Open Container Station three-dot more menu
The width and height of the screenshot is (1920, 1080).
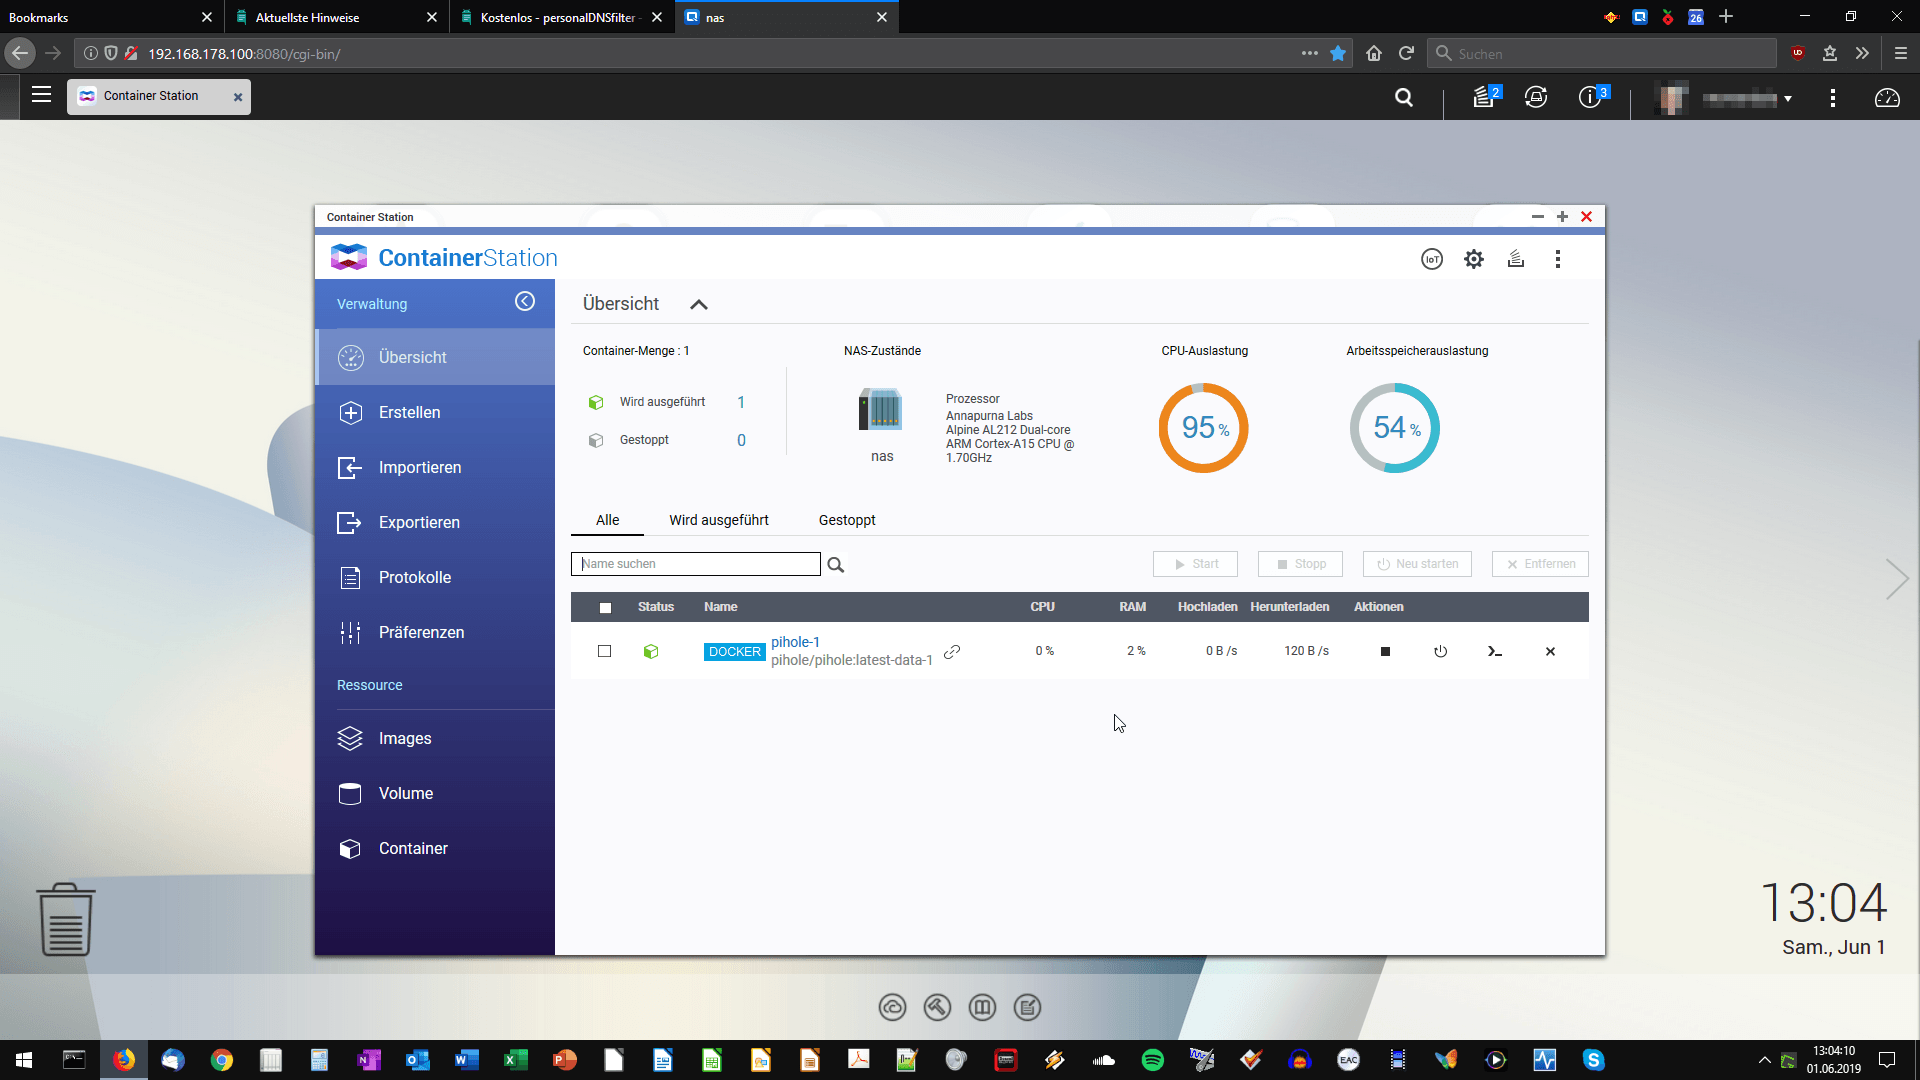pos(1558,259)
